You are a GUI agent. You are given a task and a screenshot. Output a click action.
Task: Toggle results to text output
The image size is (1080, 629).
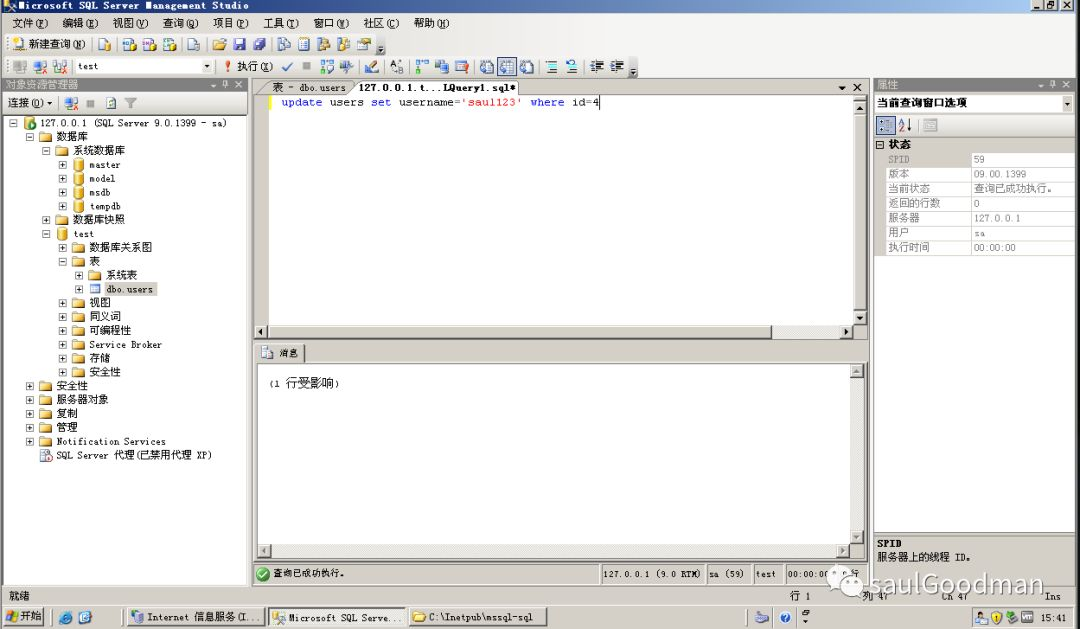(x=487, y=66)
